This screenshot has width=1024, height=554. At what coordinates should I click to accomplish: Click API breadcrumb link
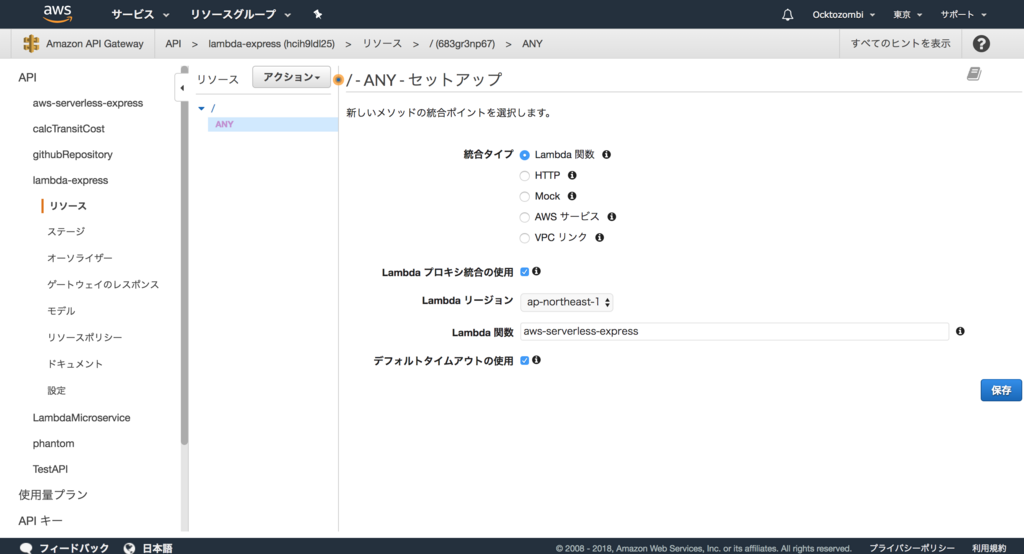(x=173, y=44)
